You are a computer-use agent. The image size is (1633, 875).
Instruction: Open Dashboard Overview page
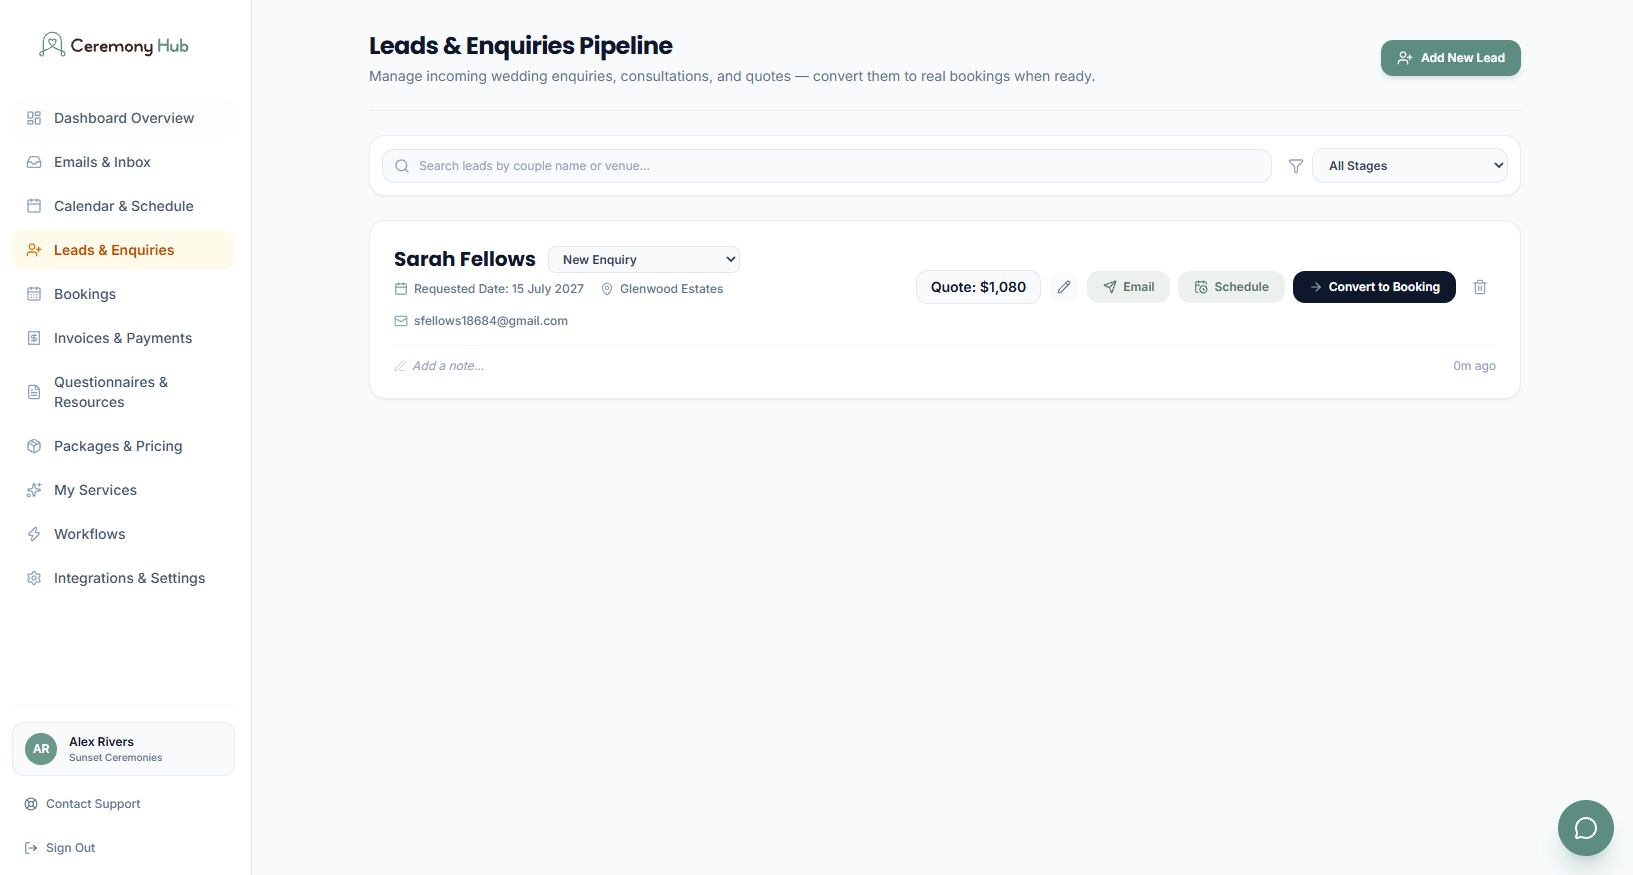[x=124, y=118]
